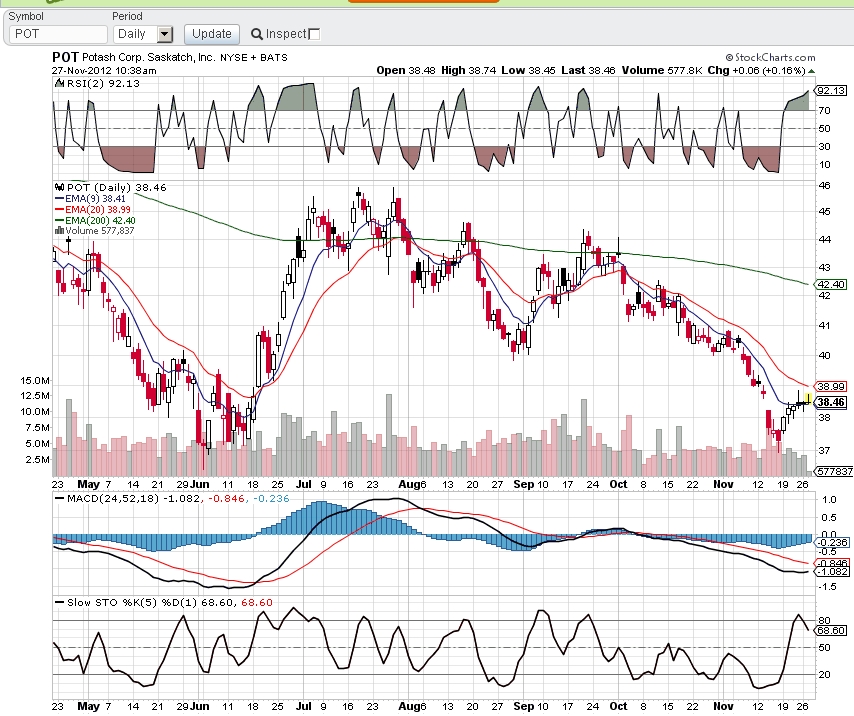Click the 'Chg +0.06 (+0.16%)' header value
Image resolution: width=854 pixels, height=716 pixels.
757,70
